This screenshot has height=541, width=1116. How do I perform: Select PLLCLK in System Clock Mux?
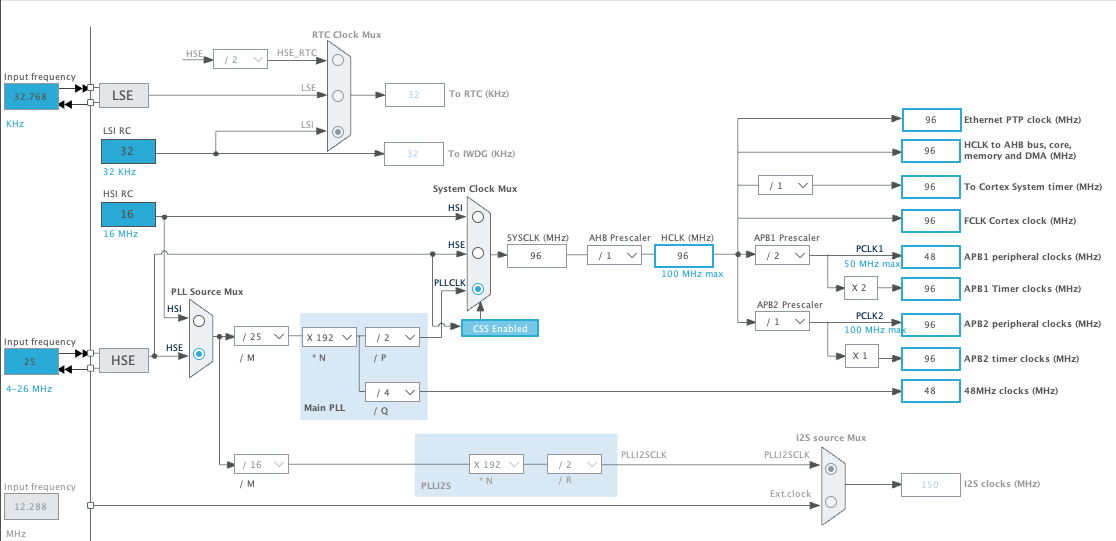pyautogui.click(x=478, y=289)
